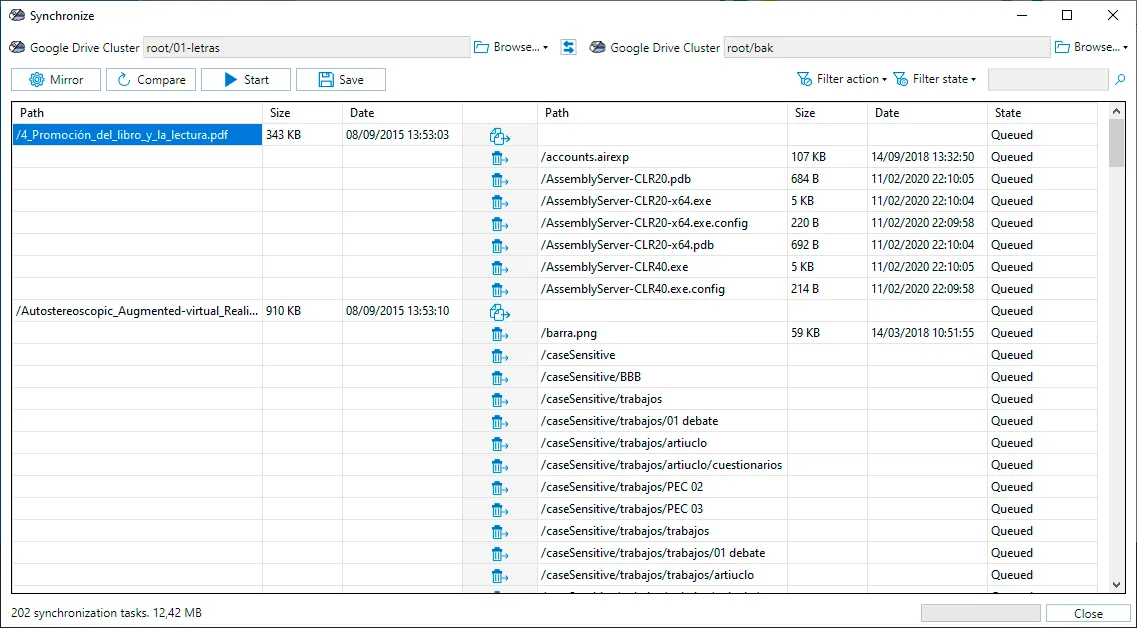Start the synchronization
The width and height of the screenshot is (1137, 628).
point(246,80)
